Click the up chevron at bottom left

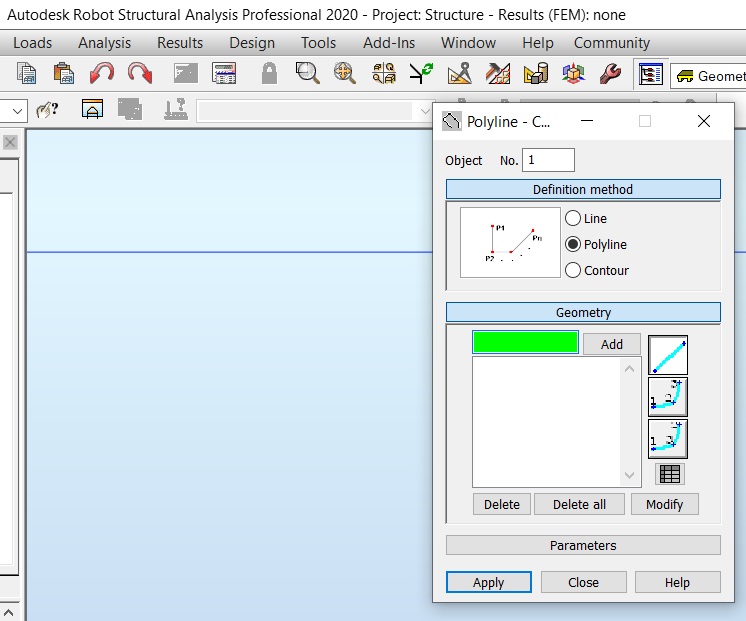coord(9,611)
